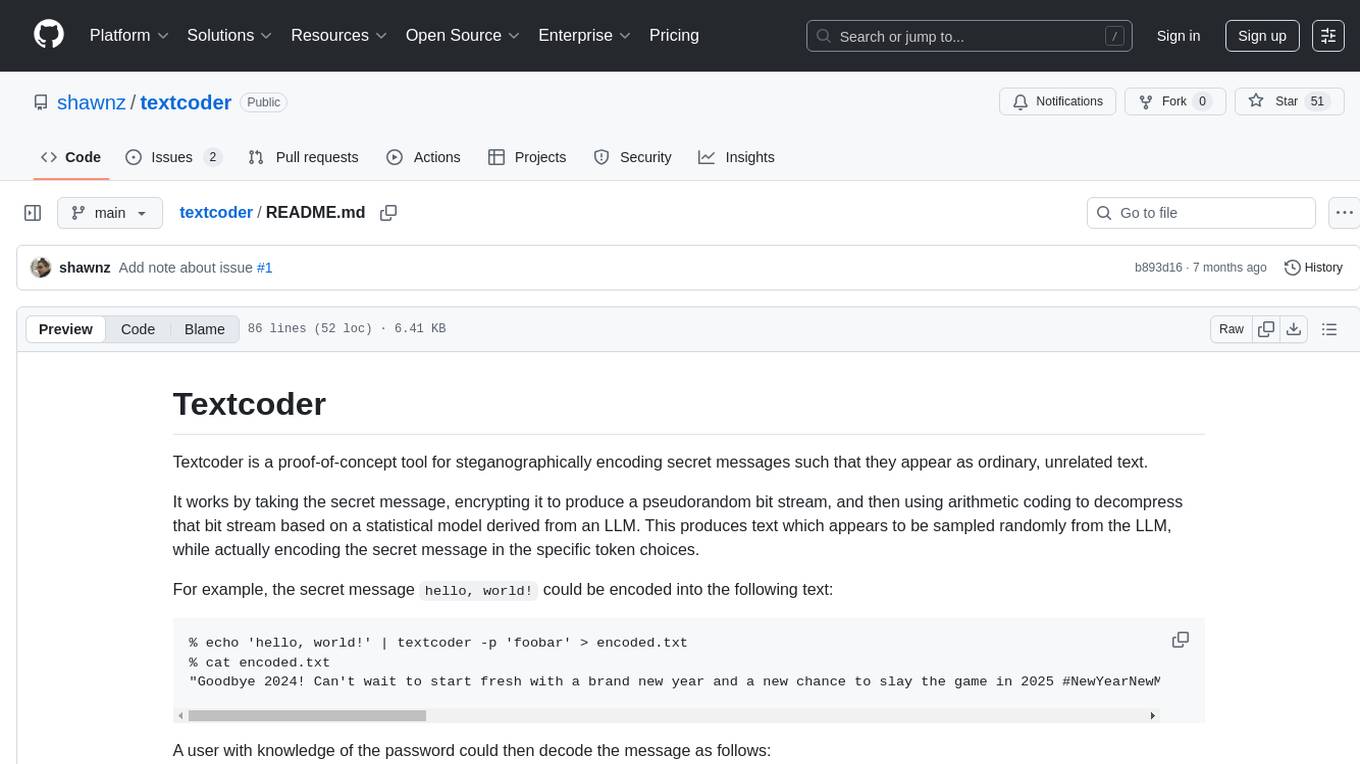This screenshot has height=764, width=1360.
Task: Click the 'hello, world!' inline code
Action: click(479, 591)
